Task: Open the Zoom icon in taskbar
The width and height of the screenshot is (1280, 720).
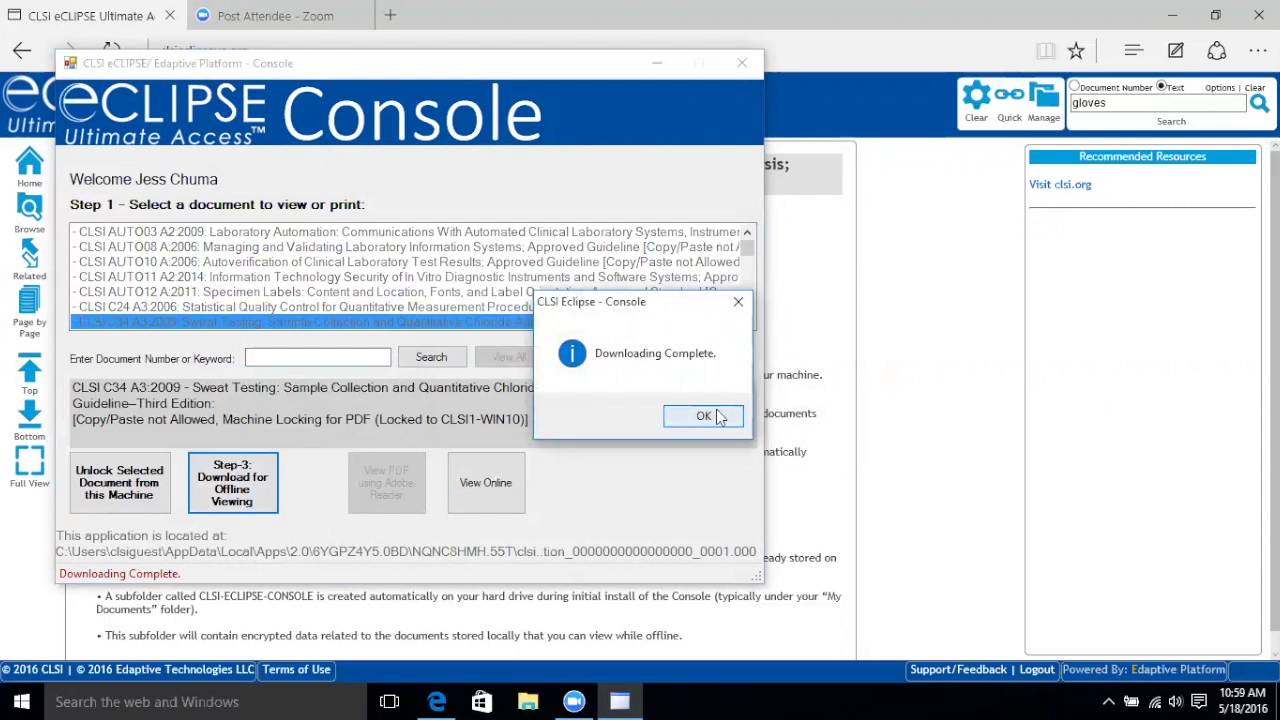Action: 574,702
